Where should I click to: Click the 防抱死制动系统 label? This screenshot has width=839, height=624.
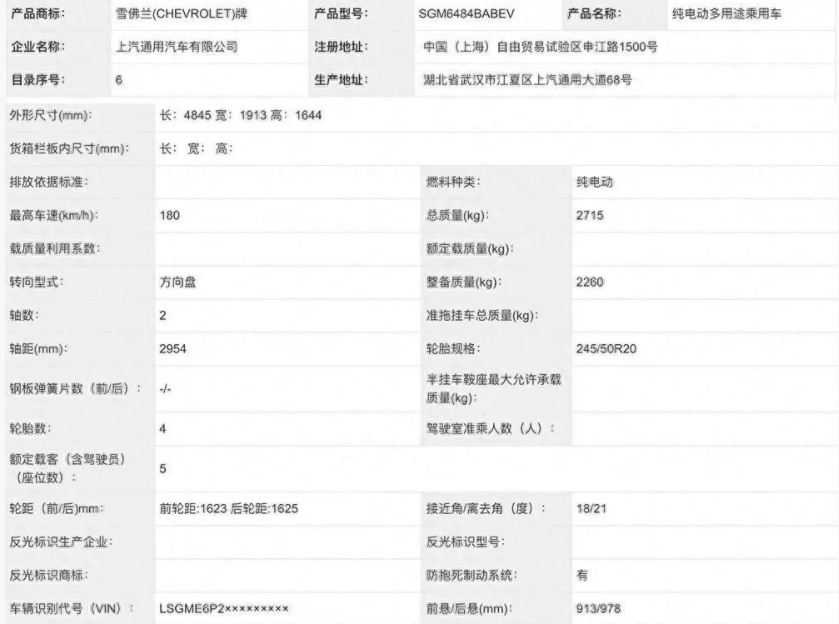[x=471, y=575]
